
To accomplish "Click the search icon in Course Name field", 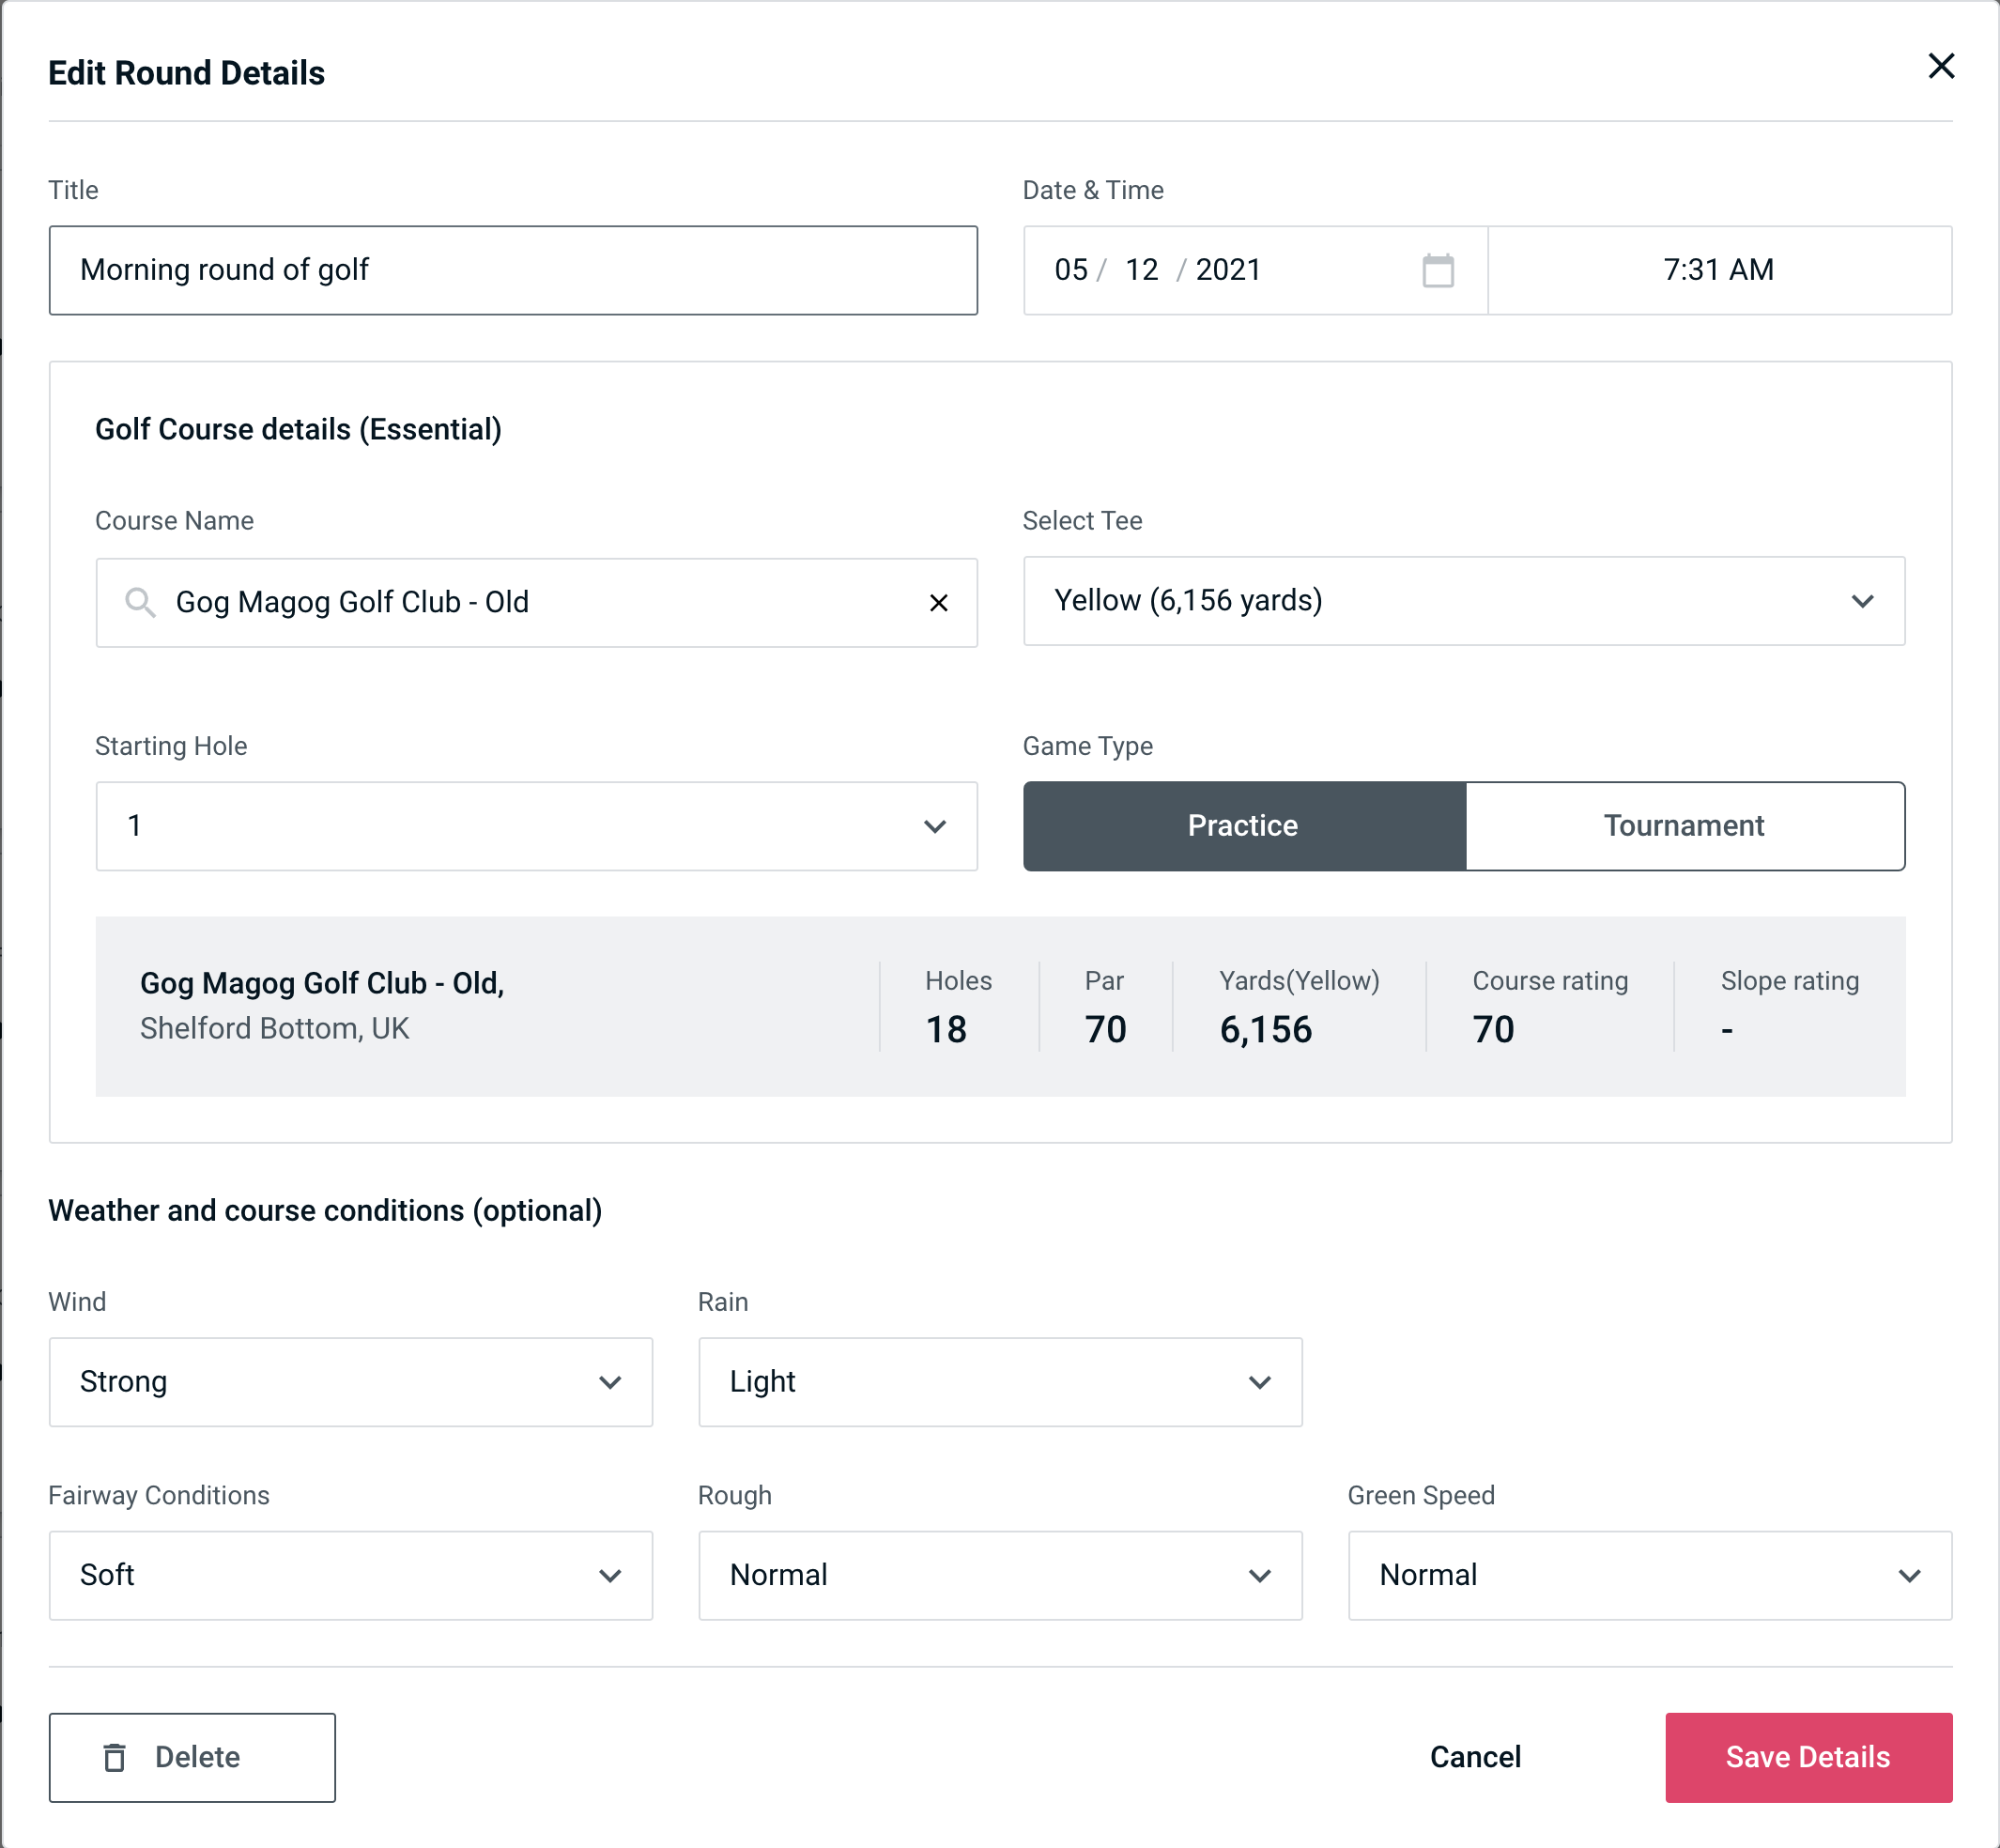I will [138, 603].
